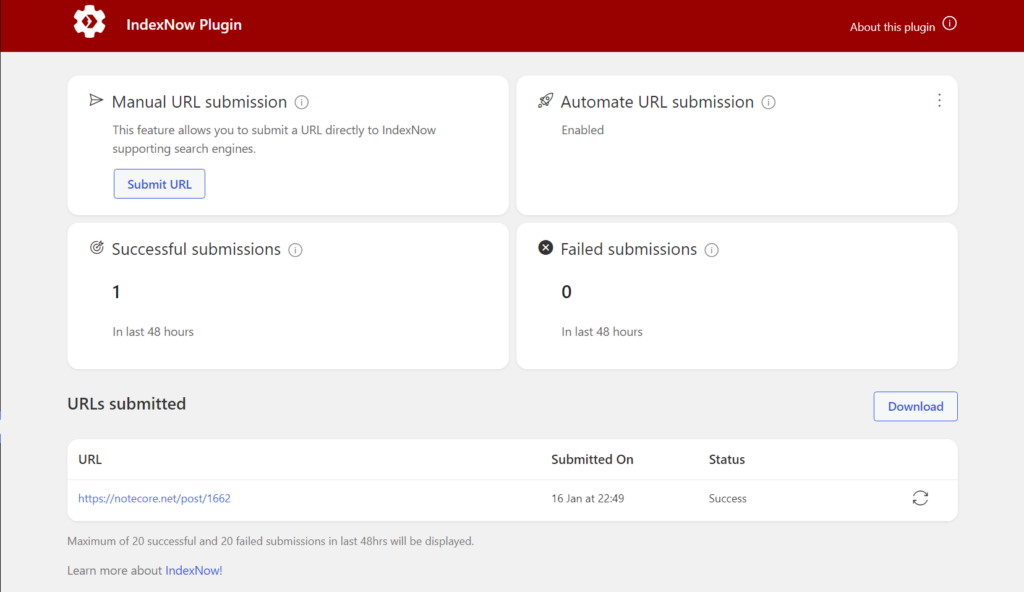Resubmit the notecore.net URL with refresh icon
The image size is (1024, 592).
click(x=920, y=498)
